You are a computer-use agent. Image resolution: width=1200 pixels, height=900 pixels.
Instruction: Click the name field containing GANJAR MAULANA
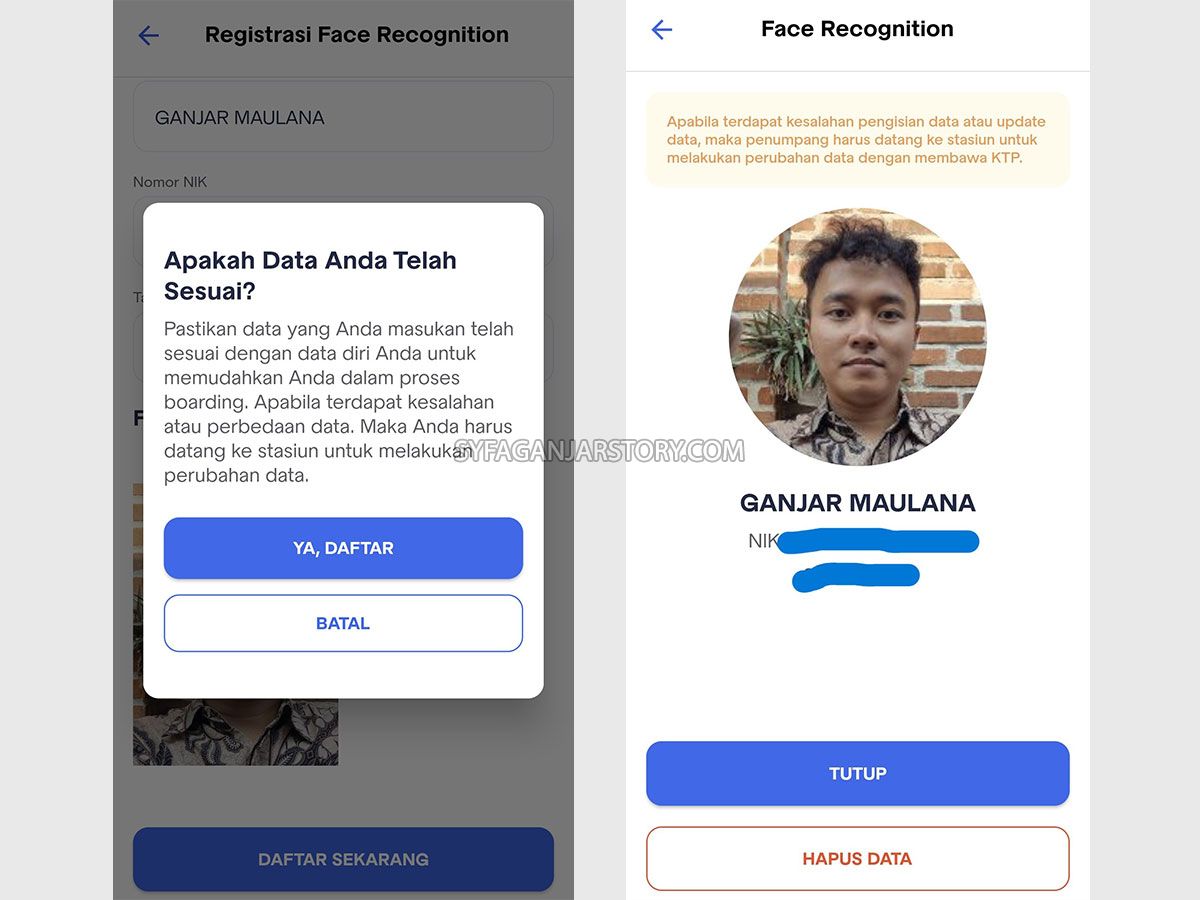[343, 117]
